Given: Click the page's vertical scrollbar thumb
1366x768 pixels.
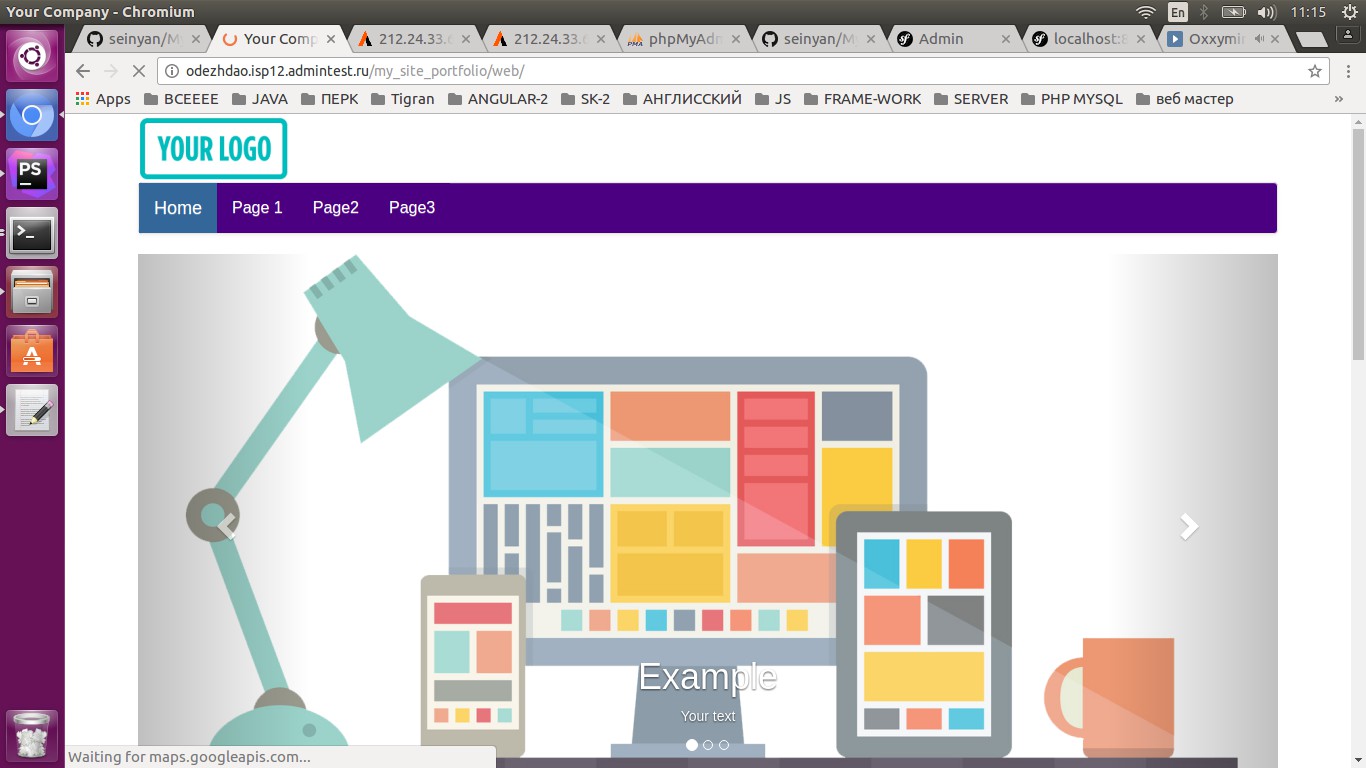Looking at the screenshot, I should pyautogui.click(x=1358, y=244).
